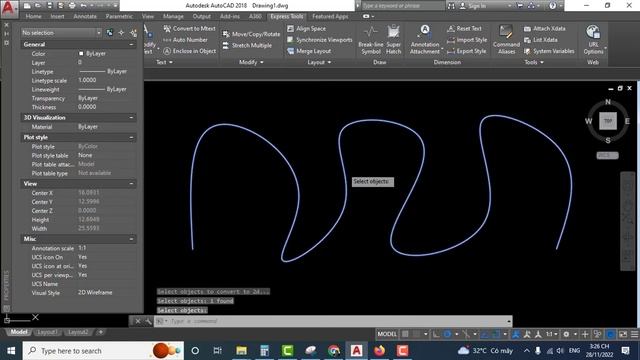Toggle drawing grid display in status bar
Image resolution: width=640 pixels, height=360 pixels.
[405, 334]
